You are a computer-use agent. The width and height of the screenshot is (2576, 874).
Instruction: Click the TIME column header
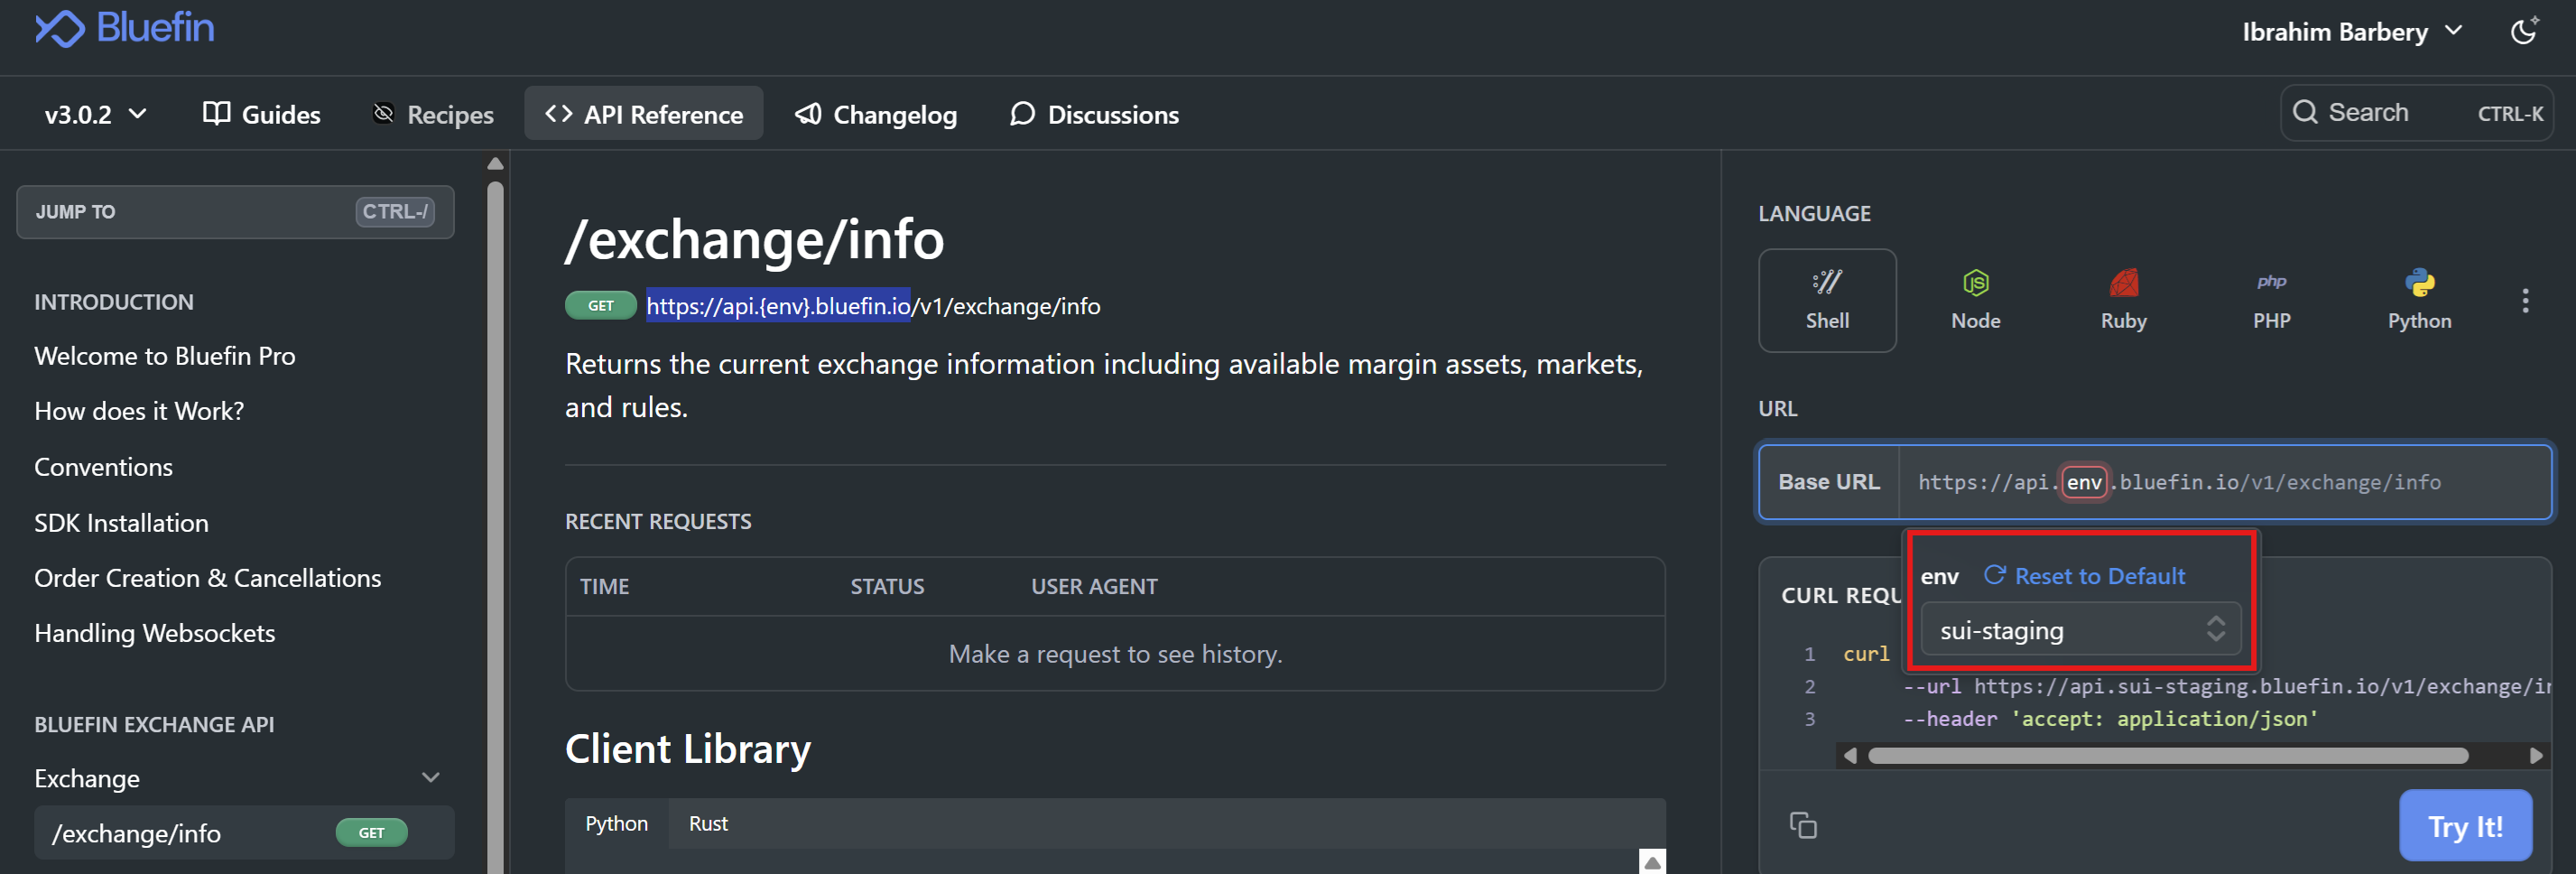click(604, 586)
